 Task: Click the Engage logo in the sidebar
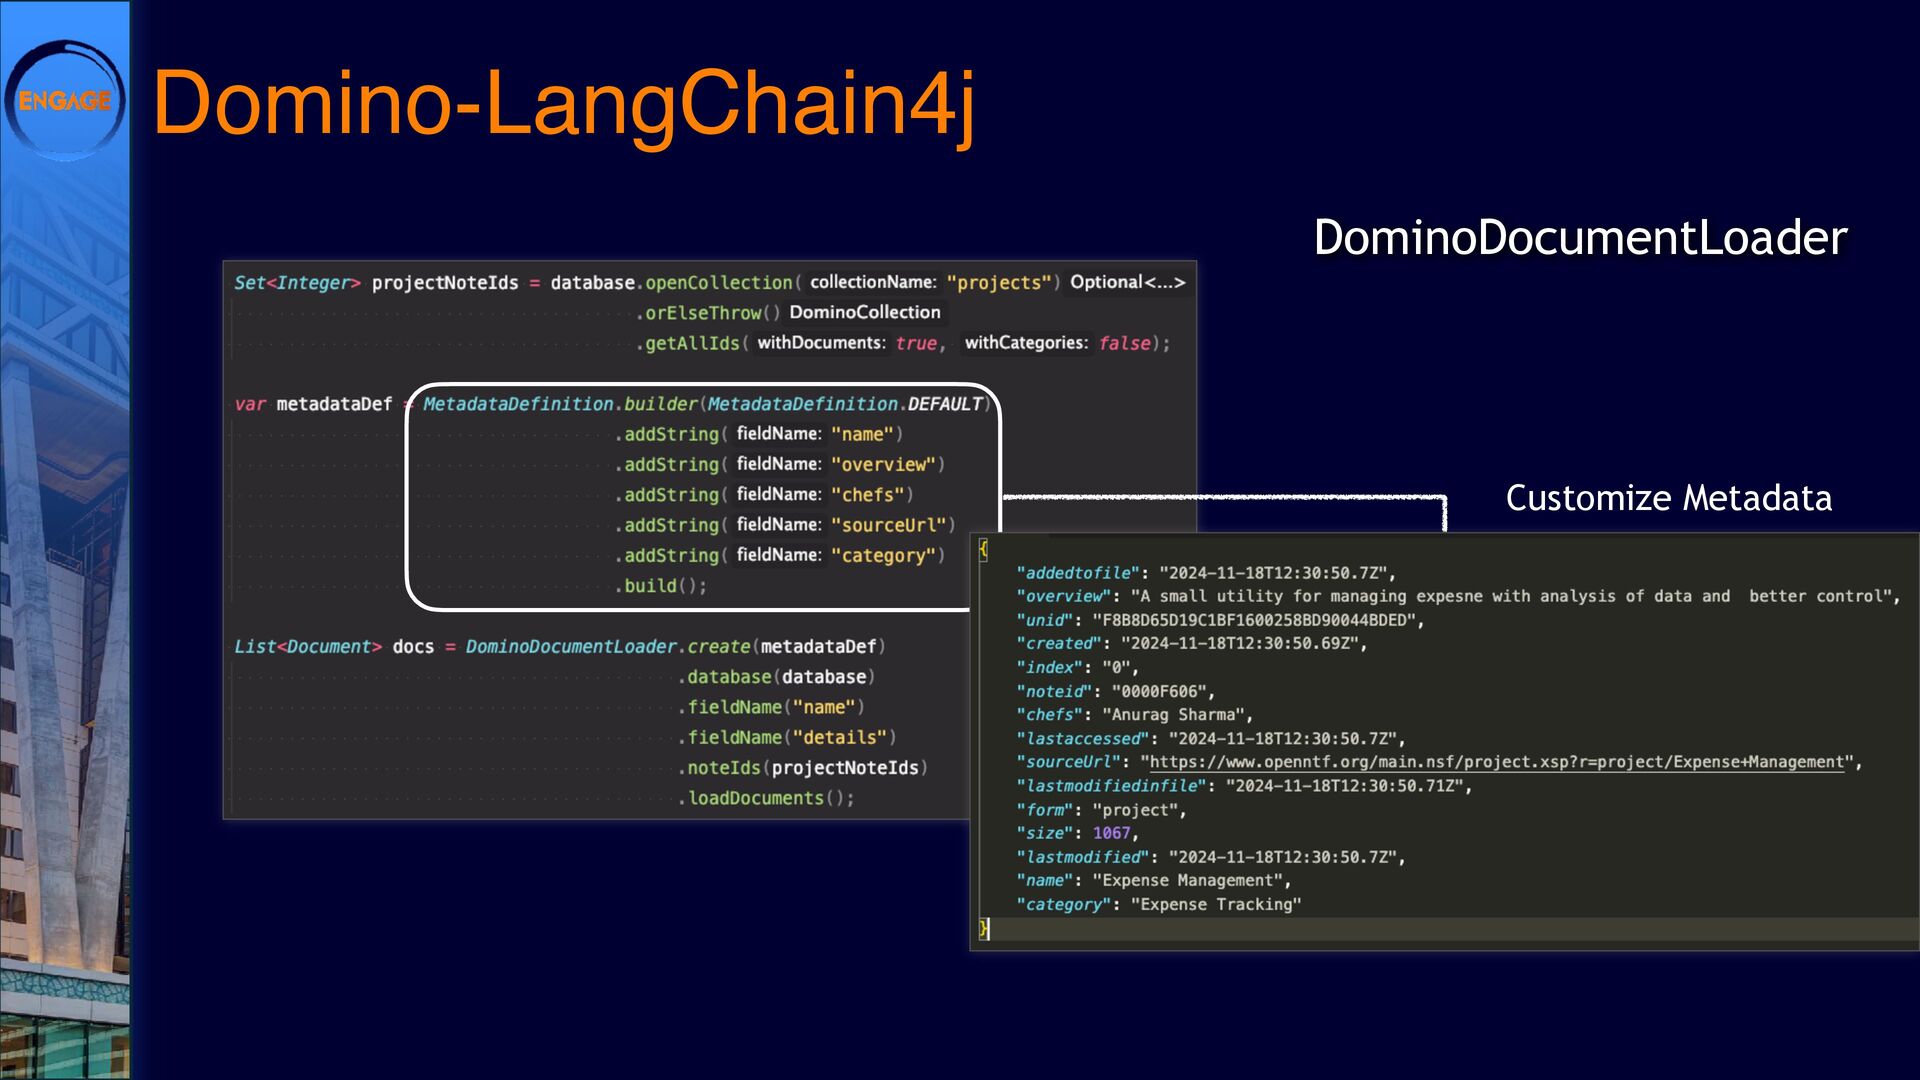coord(65,100)
